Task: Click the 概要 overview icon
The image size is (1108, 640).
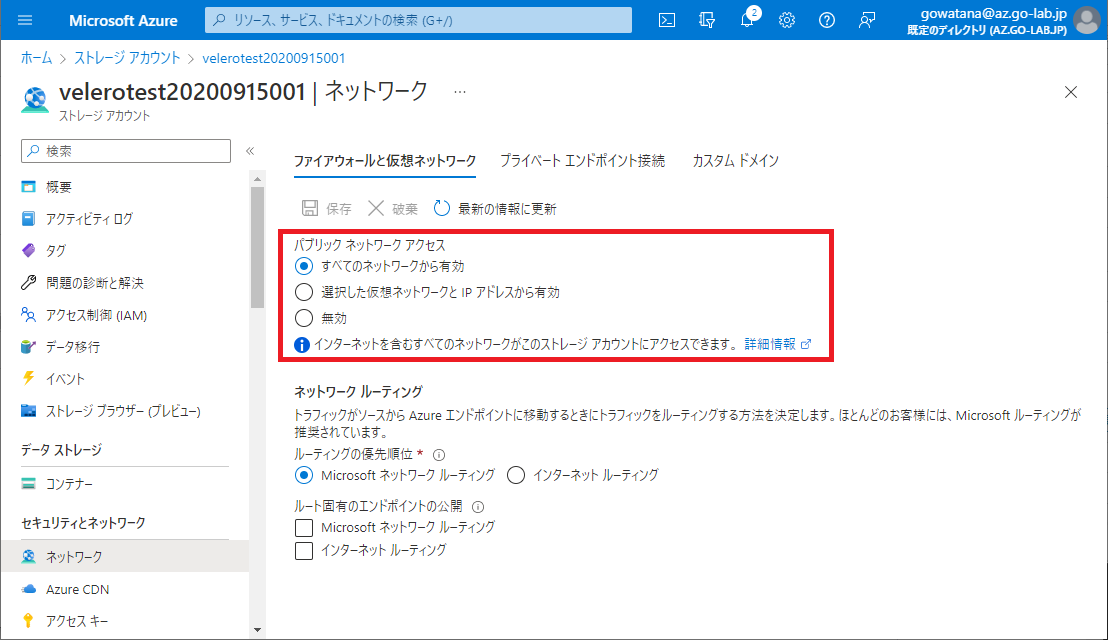Action: tap(28, 187)
